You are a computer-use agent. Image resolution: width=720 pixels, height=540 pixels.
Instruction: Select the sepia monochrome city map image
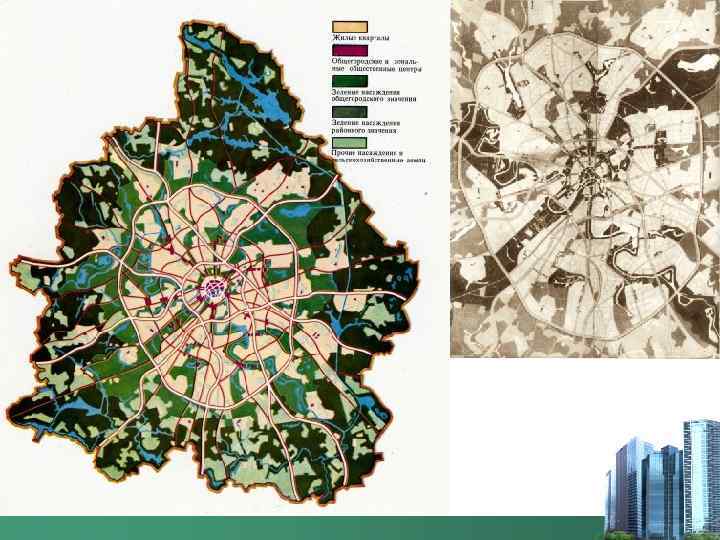point(585,178)
